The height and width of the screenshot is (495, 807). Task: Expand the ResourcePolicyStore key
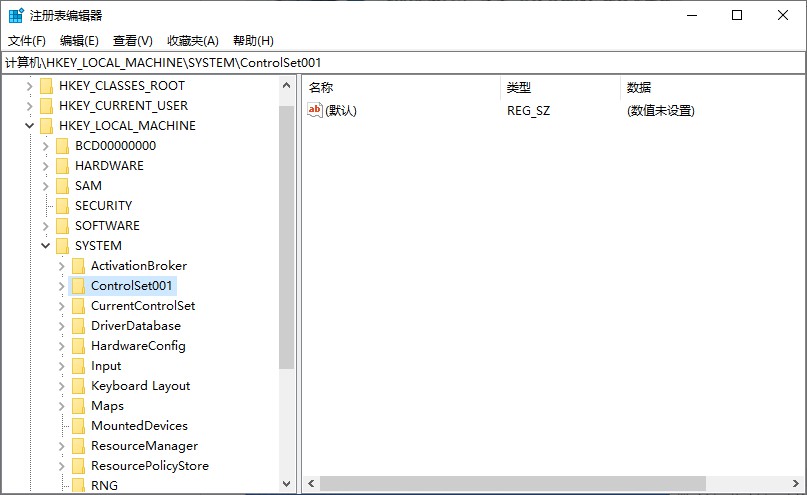tap(61, 466)
